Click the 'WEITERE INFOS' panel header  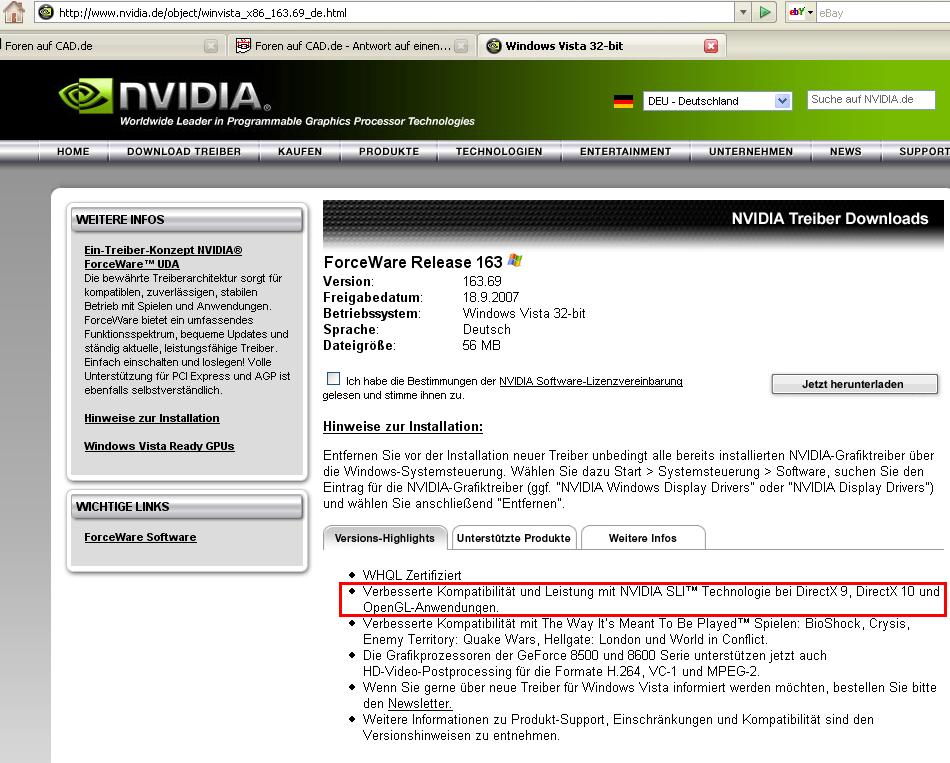[x=187, y=219]
